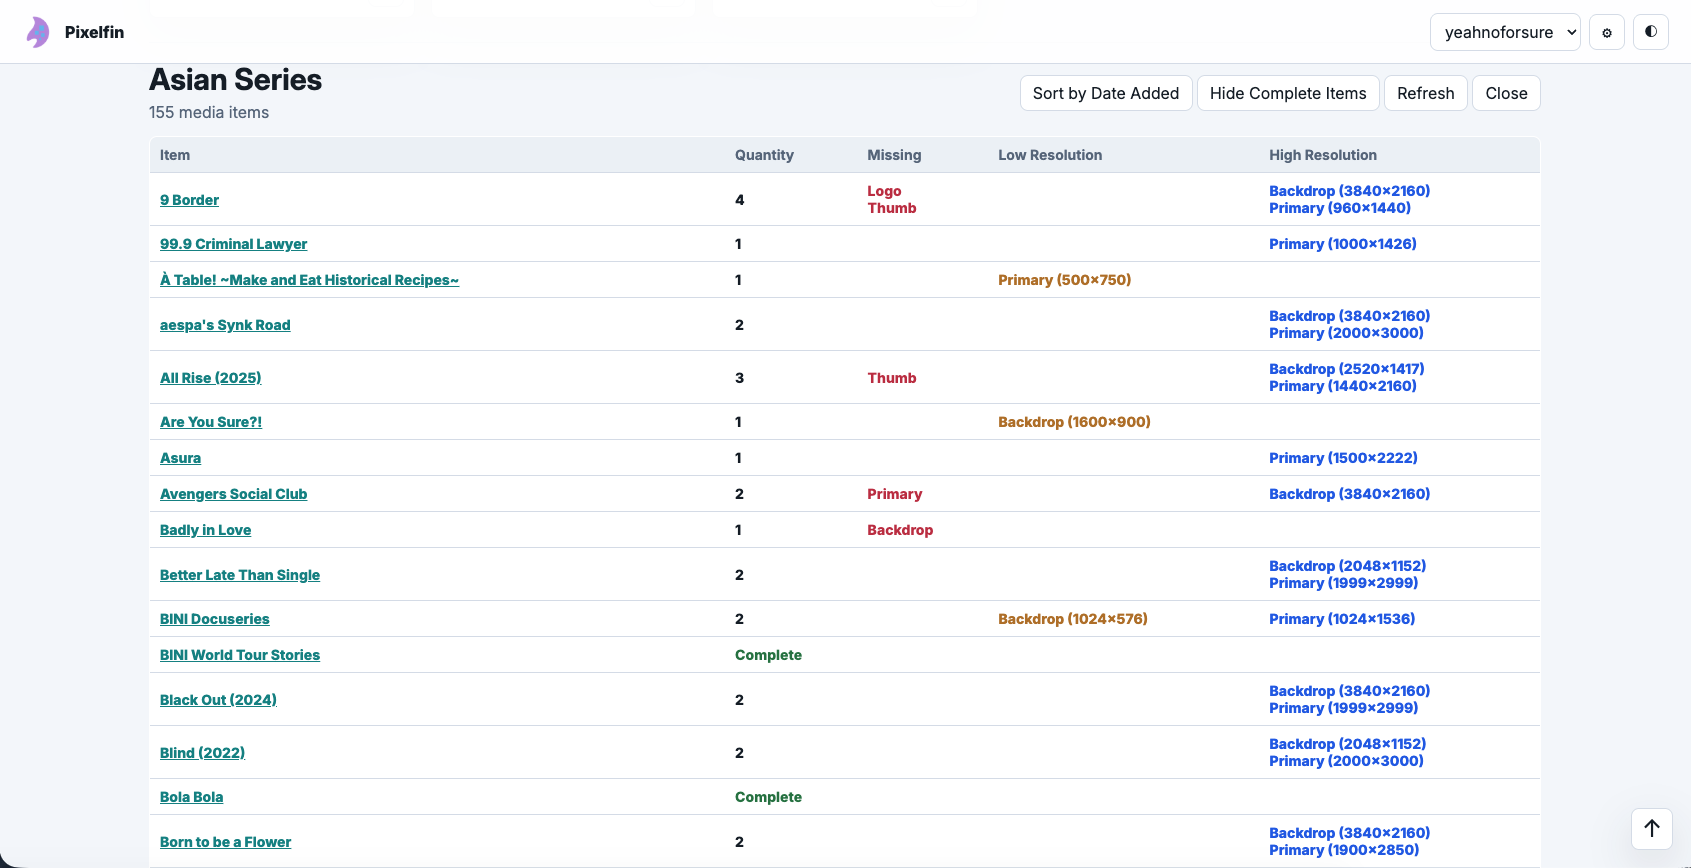The image size is (1691, 868).
Task: Open the Asura link
Action: pos(180,458)
